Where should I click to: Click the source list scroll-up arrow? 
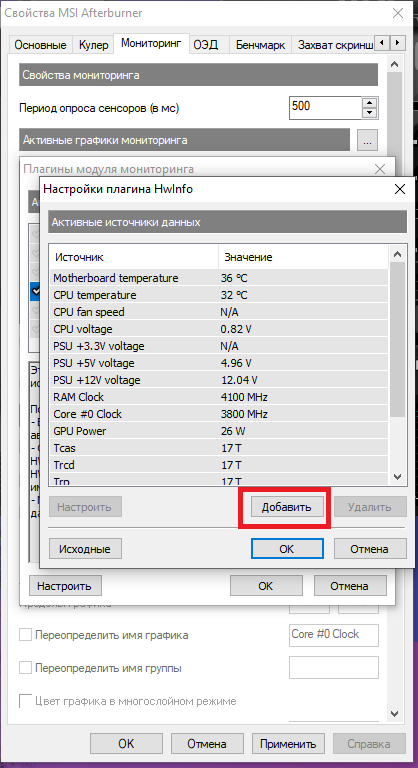397,254
